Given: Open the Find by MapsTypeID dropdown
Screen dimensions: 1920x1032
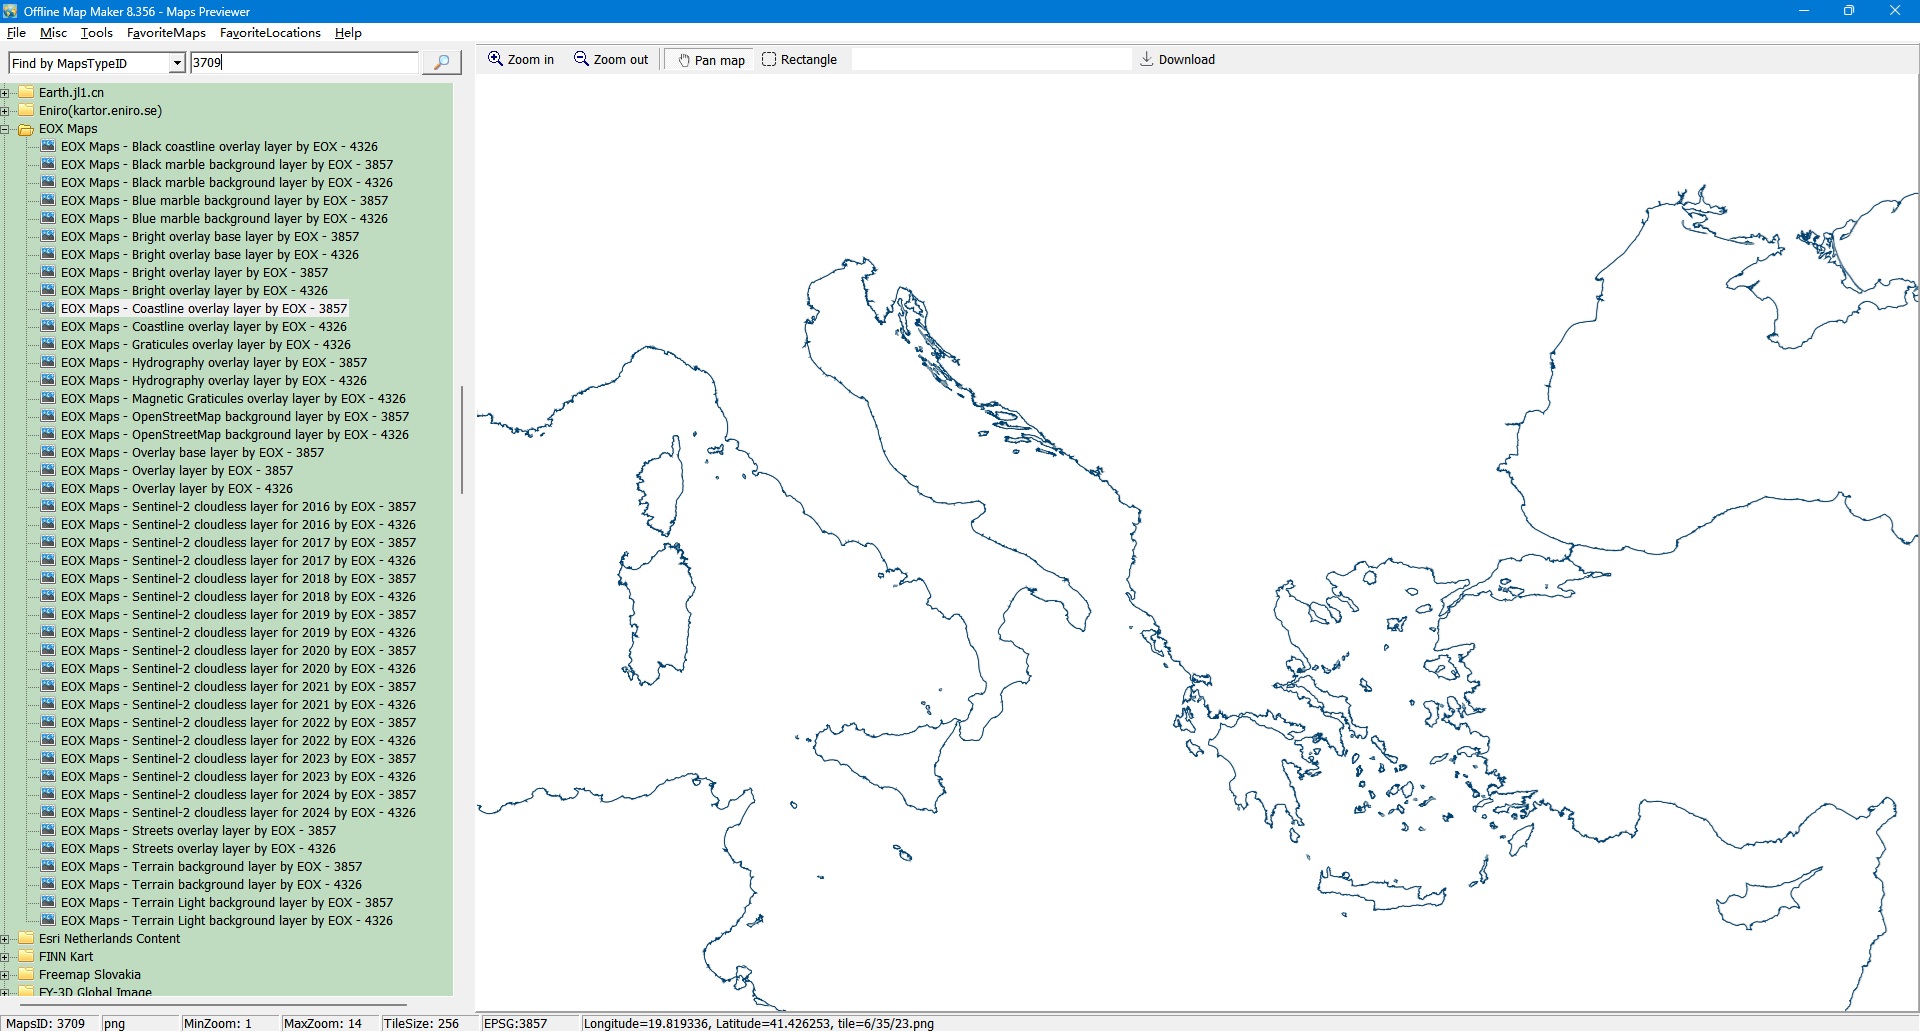Looking at the screenshot, I should (177, 63).
